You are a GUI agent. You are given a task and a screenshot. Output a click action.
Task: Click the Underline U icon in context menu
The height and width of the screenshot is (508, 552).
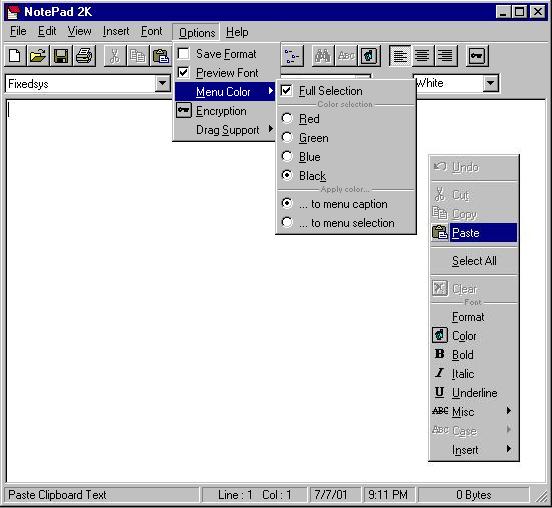[x=439, y=392]
